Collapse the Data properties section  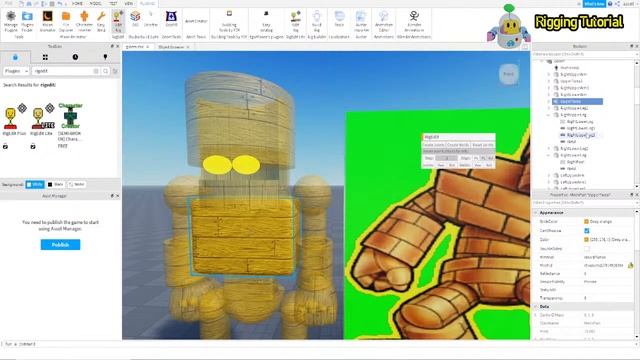coord(536,307)
